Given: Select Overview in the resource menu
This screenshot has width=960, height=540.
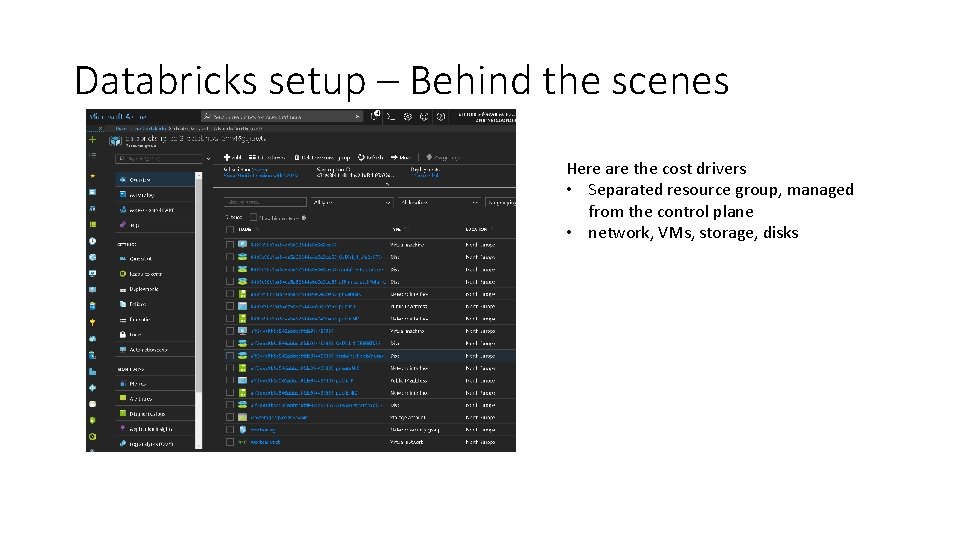Looking at the screenshot, I should click(155, 179).
